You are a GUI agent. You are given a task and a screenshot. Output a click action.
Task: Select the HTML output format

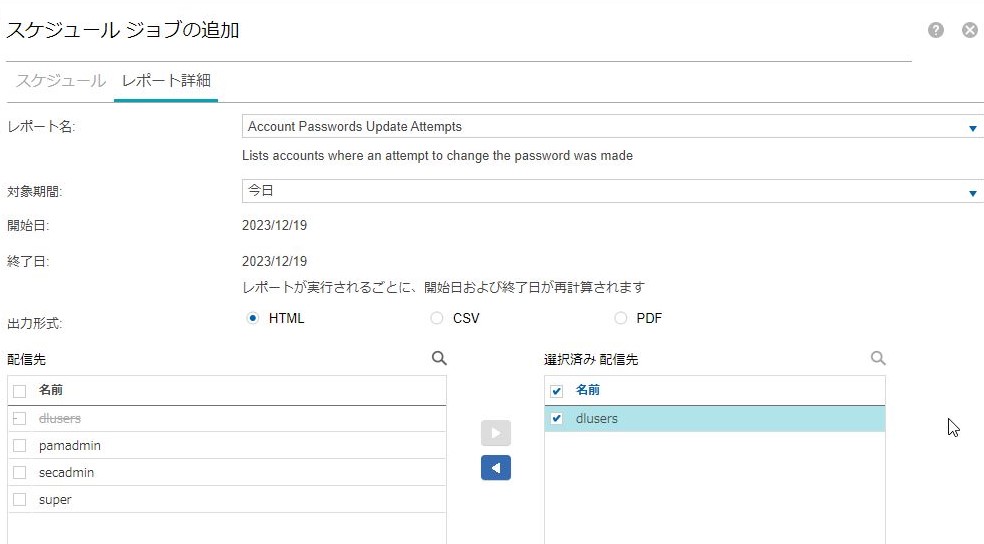[x=253, y=318]
